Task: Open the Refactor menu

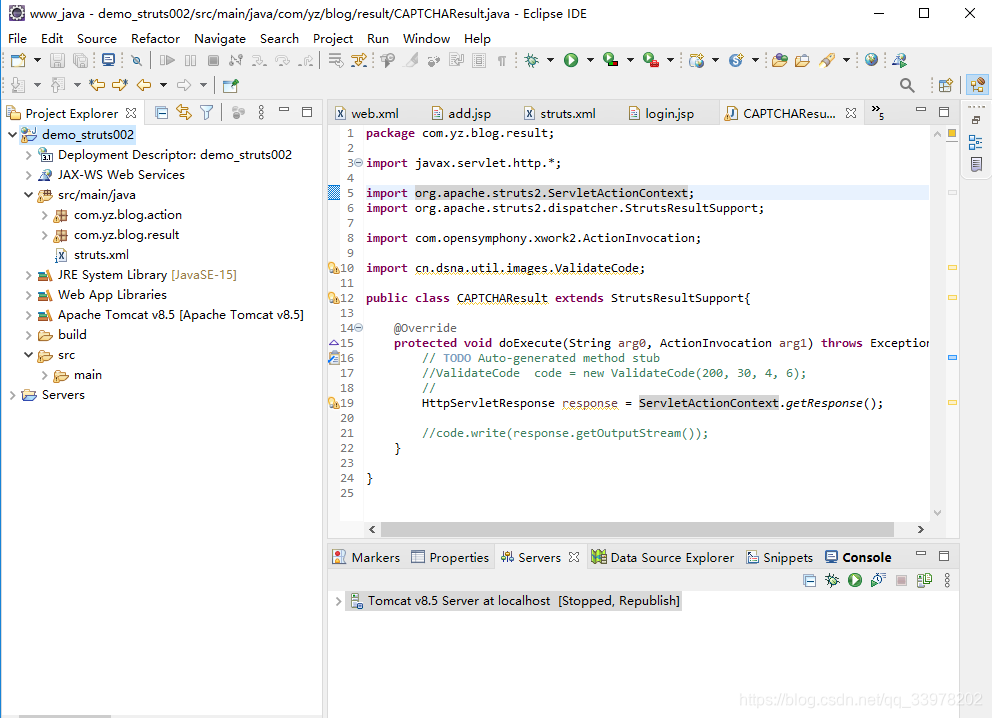Action: [155, 38]
